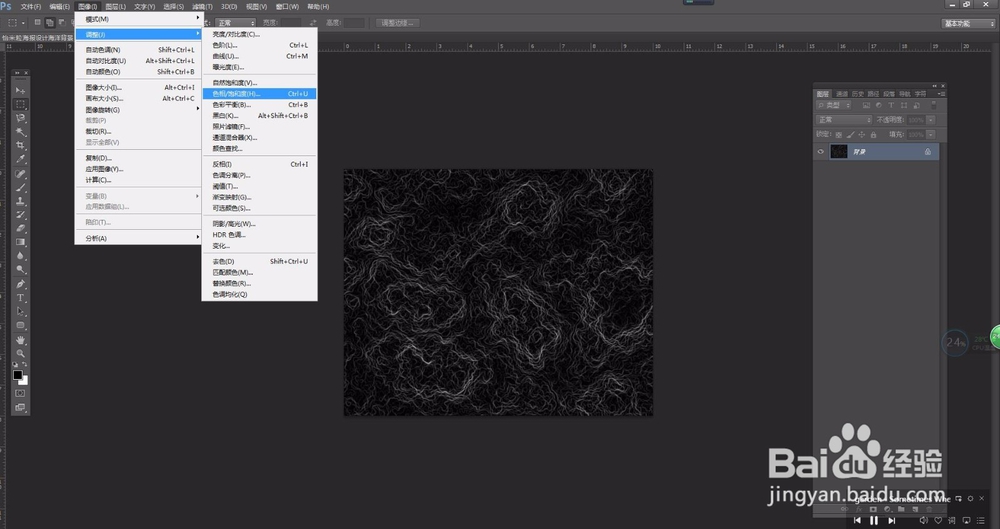The height and width of the screenshot is (529, 1000).
Task: Click the 背景 layer thumbnail
Action: [x=839, y=152]
